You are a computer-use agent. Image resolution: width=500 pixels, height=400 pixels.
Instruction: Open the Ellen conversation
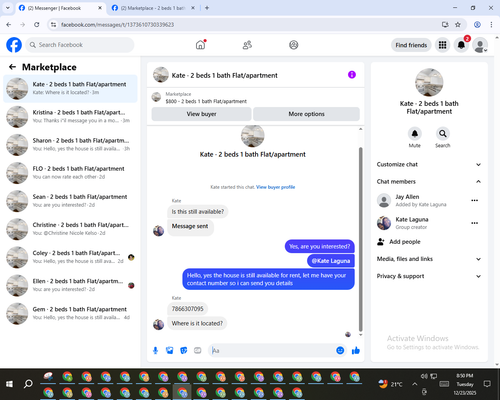[70, 285]
